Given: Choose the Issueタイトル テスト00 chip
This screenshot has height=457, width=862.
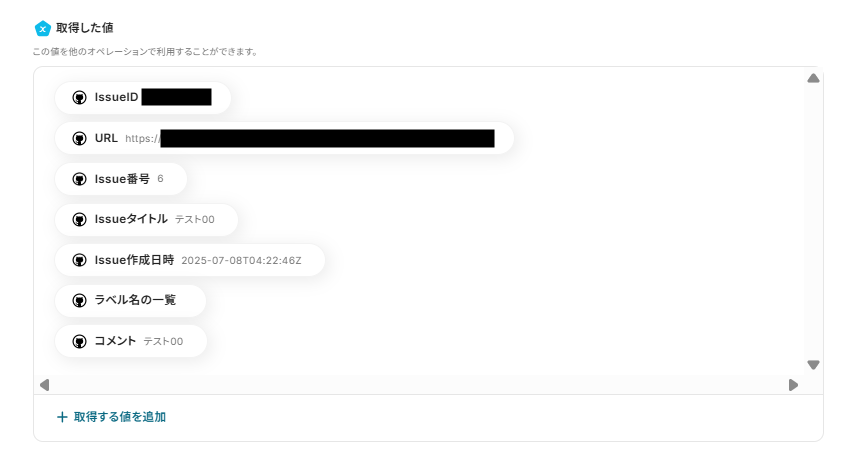Looking at the screenshot, I should (146, 219).
